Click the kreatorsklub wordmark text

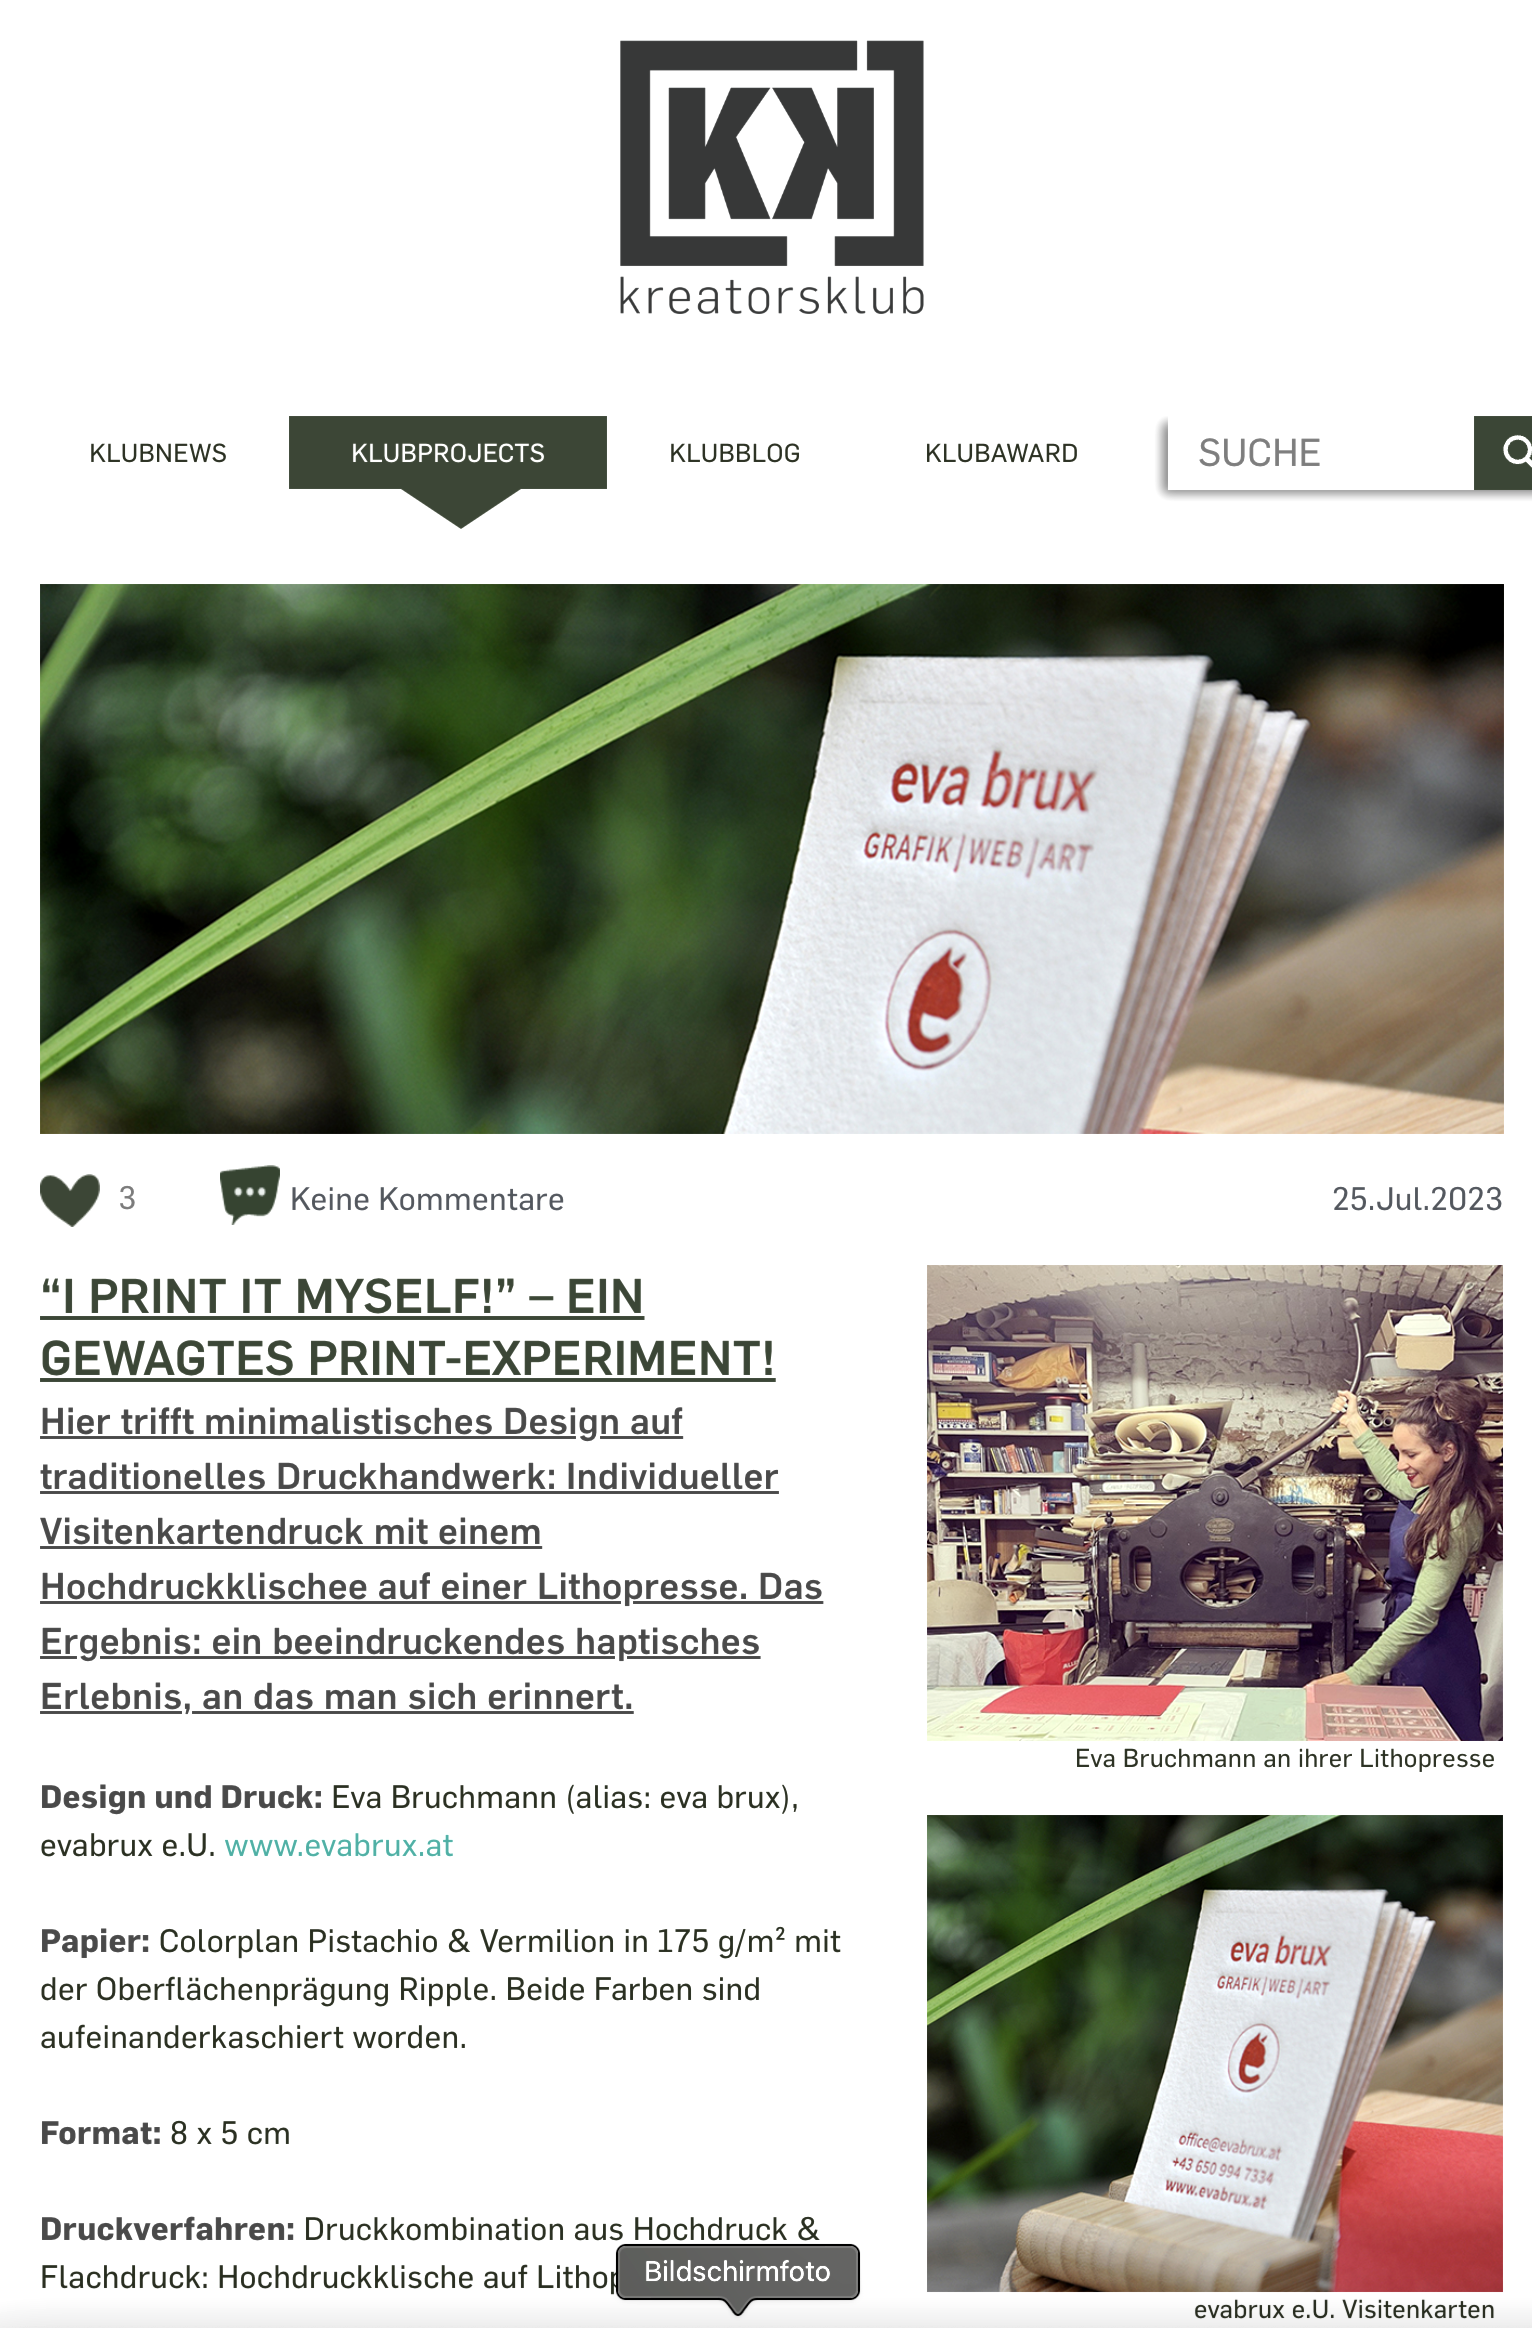(772, 297)
